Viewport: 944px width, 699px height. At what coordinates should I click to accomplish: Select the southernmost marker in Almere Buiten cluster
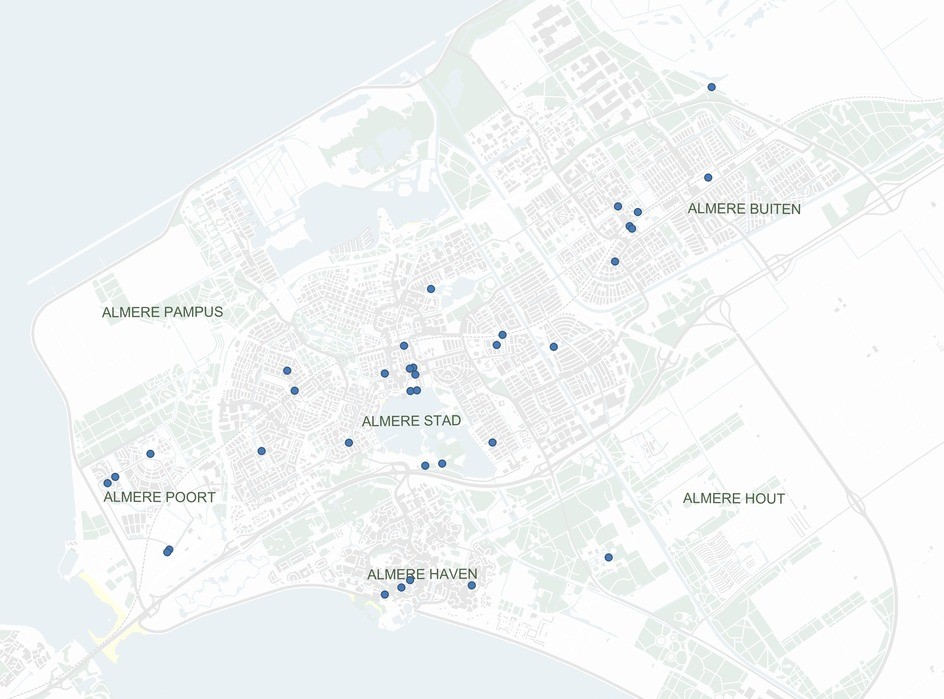tap(615, 261)
